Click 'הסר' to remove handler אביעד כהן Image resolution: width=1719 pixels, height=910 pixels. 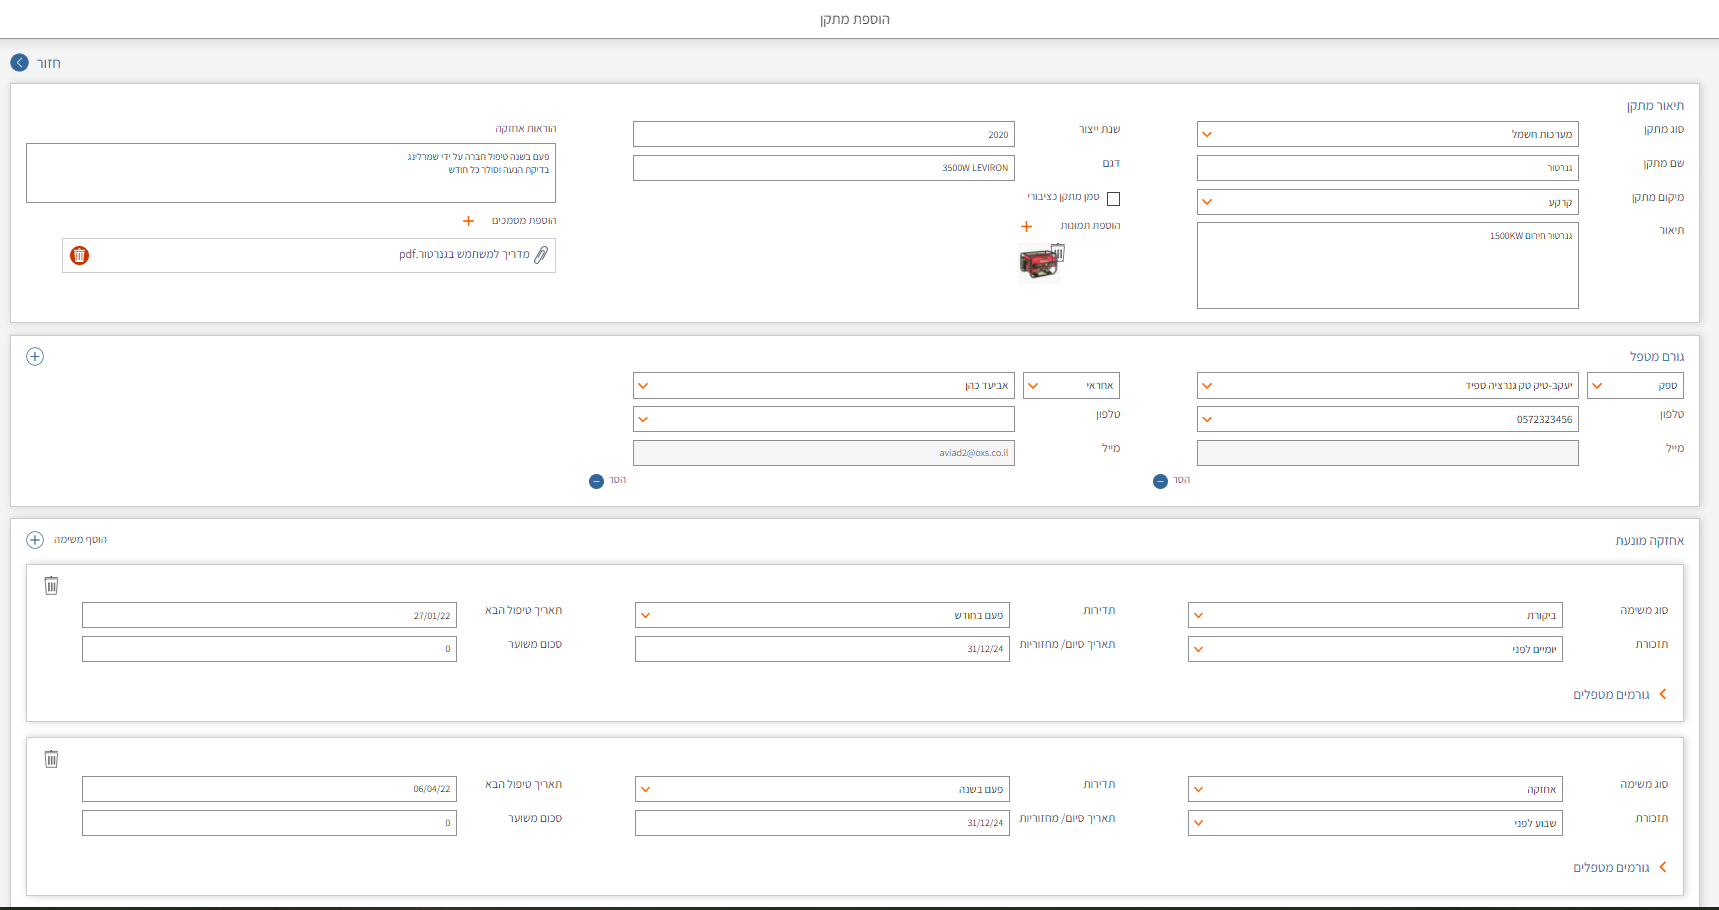tap(597, 481)
